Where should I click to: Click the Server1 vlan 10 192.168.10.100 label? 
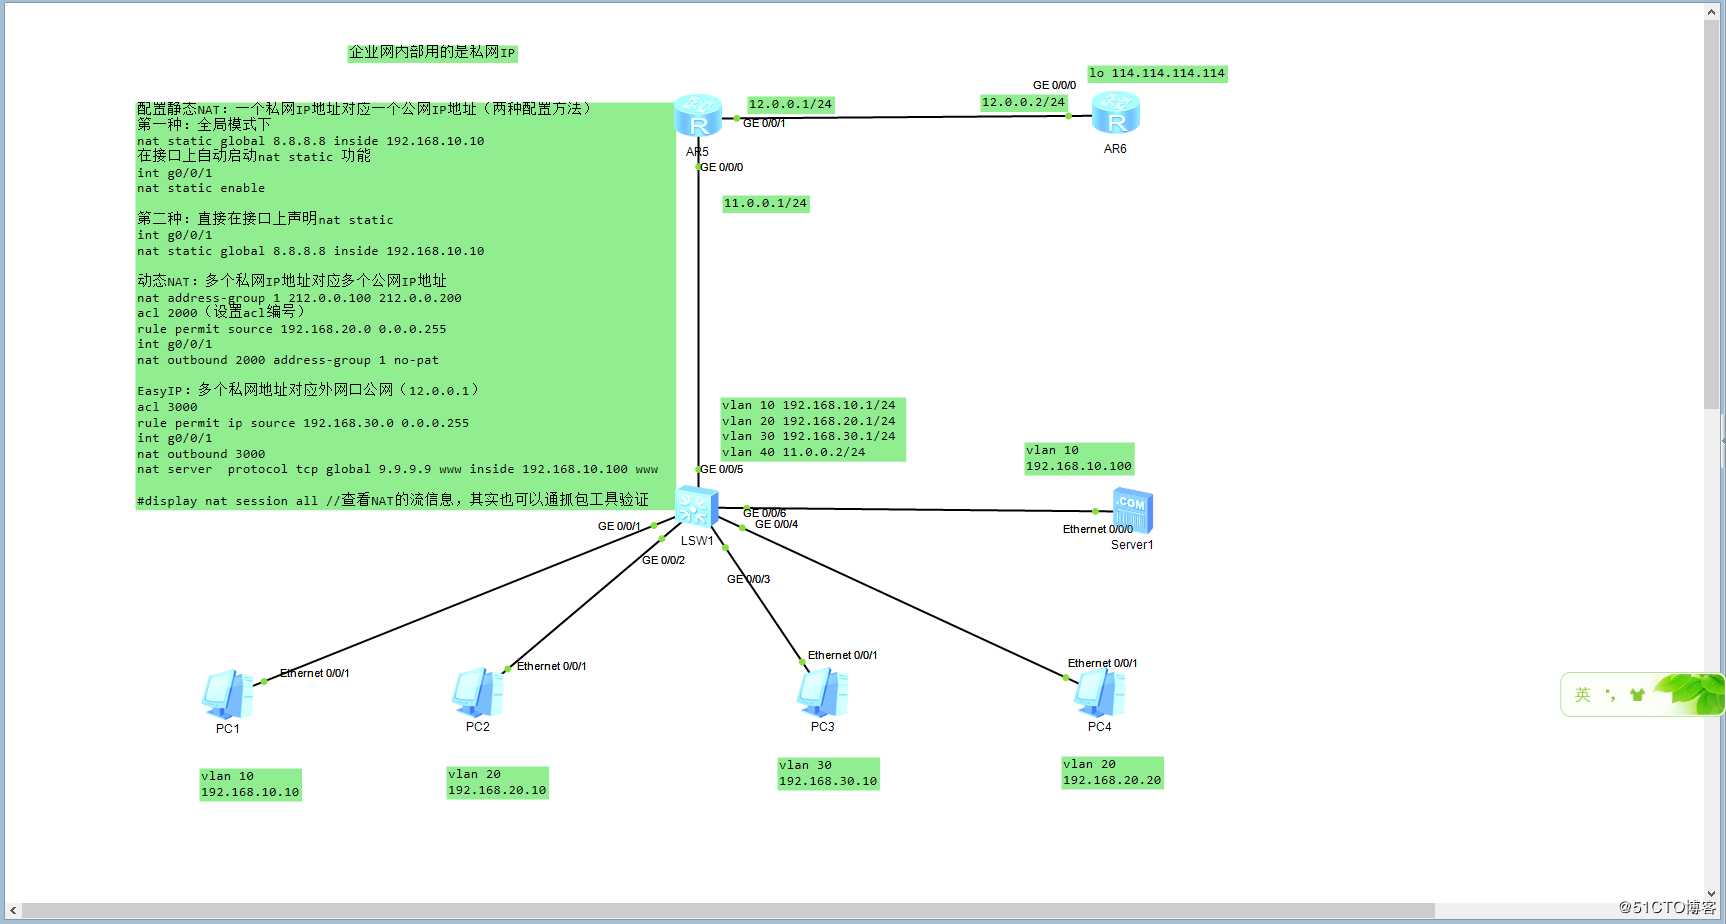1079,458
